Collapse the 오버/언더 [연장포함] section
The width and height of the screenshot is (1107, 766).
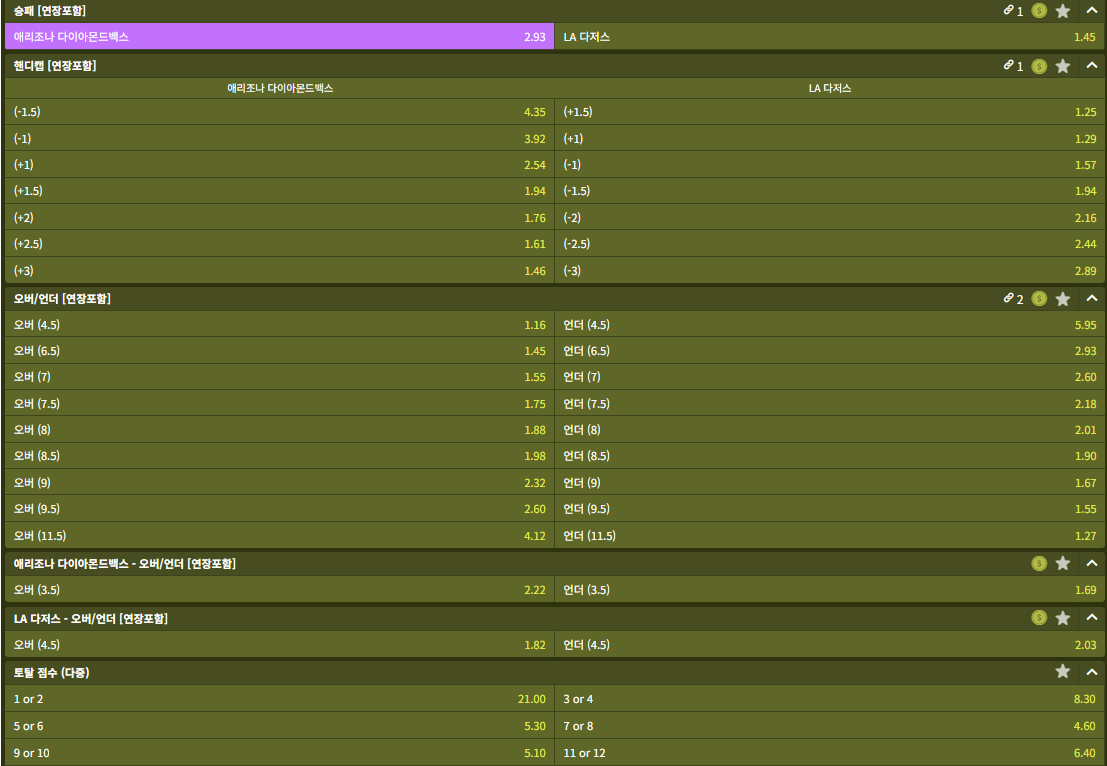pyautogui.click(x=1091, y=299)
